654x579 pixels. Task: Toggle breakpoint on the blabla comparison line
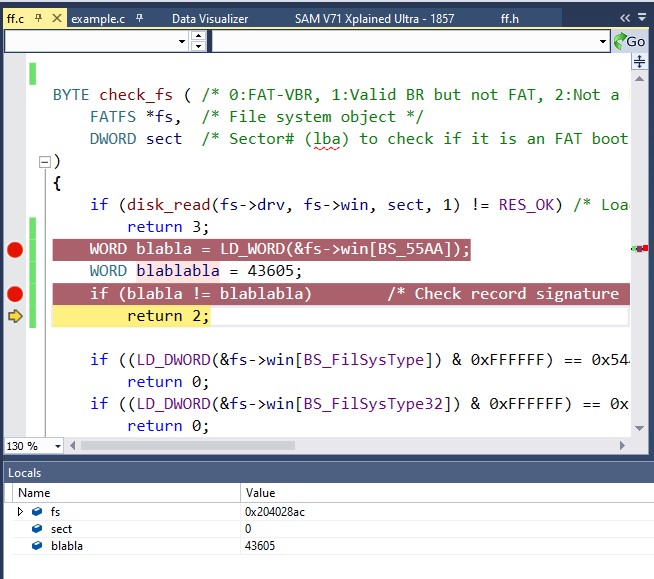pos(14,294)
